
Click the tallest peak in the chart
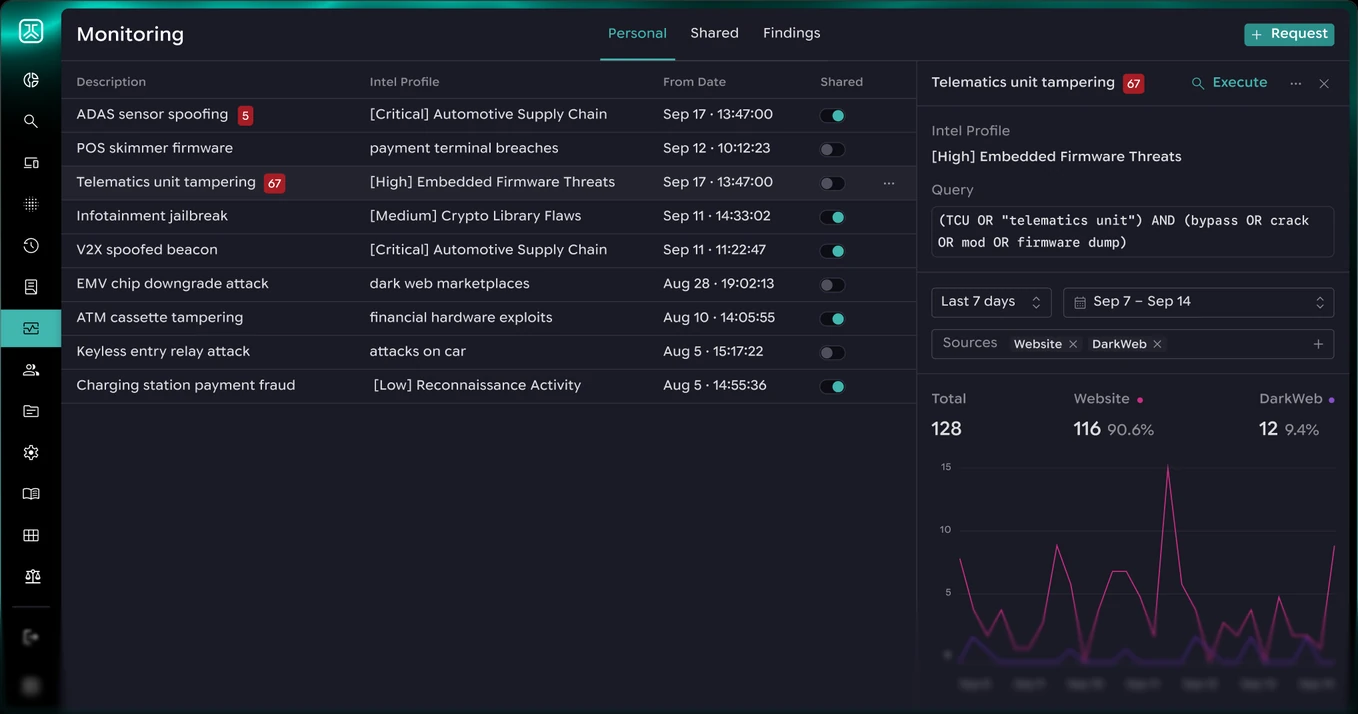[1167, 467]
